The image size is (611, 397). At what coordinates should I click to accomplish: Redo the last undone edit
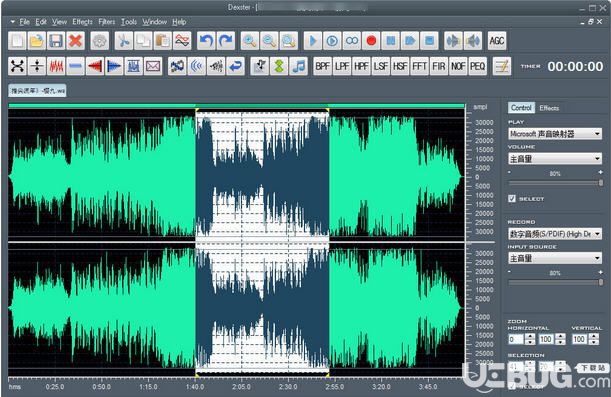click(x=226, y=41)
